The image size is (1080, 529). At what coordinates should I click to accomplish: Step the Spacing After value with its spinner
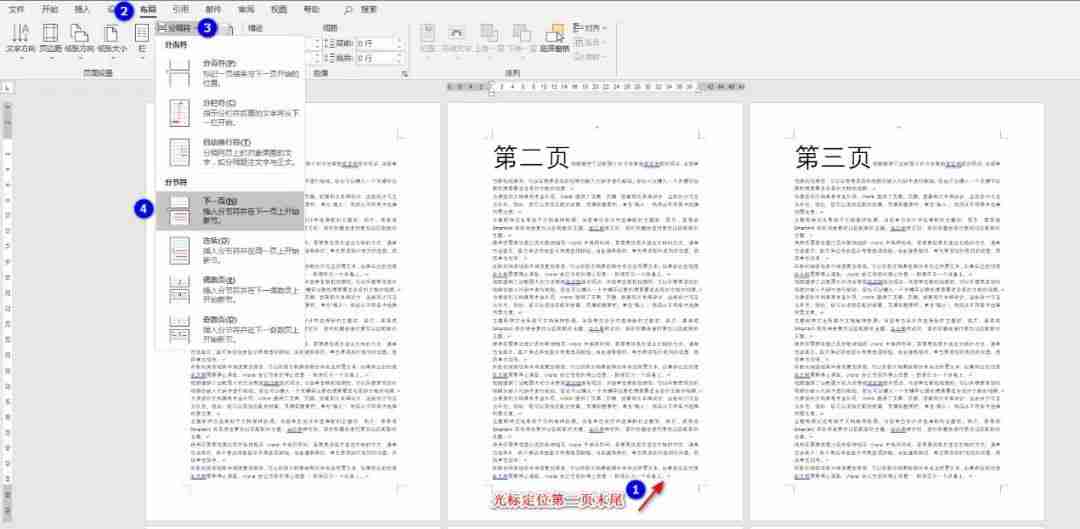coord(399,59)
